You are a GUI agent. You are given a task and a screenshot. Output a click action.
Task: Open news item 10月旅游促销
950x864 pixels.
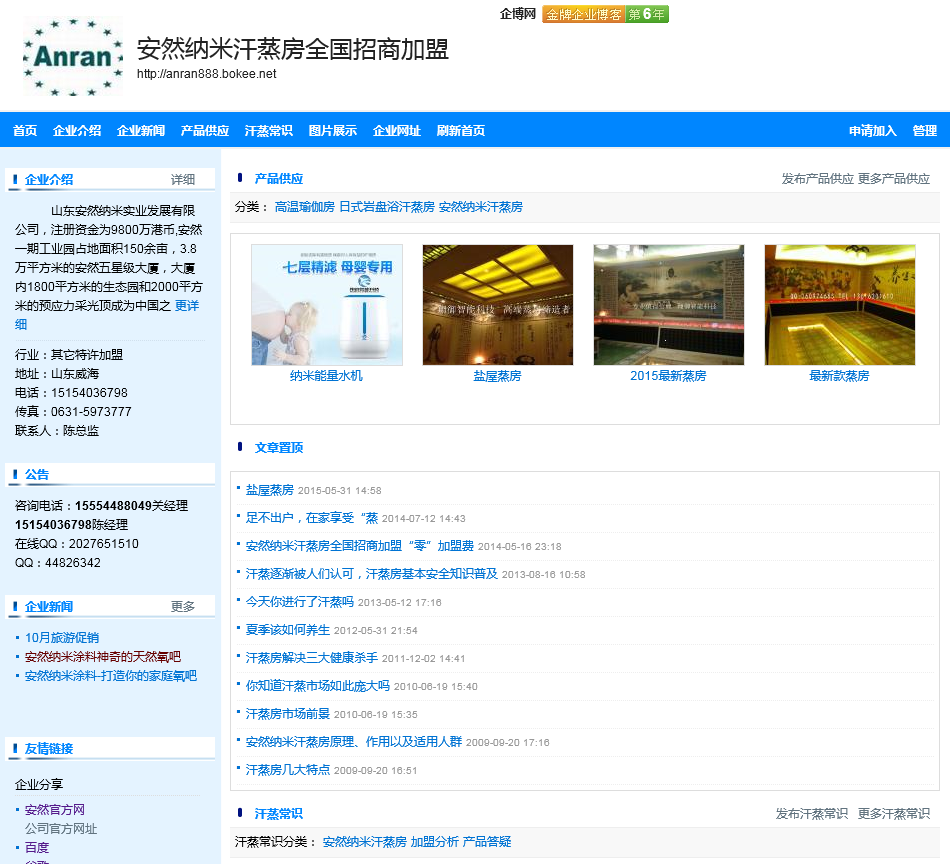click(62, 637)
